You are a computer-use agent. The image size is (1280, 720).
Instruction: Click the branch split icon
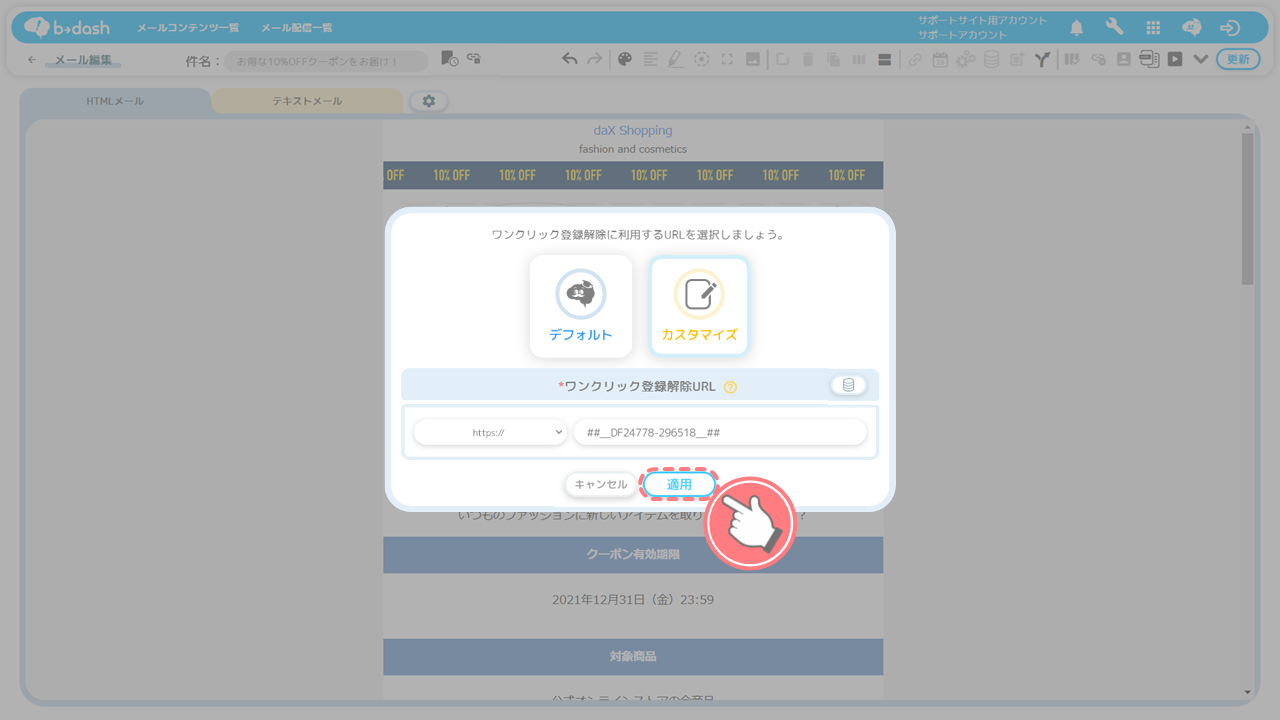[x=1042, y=60]
